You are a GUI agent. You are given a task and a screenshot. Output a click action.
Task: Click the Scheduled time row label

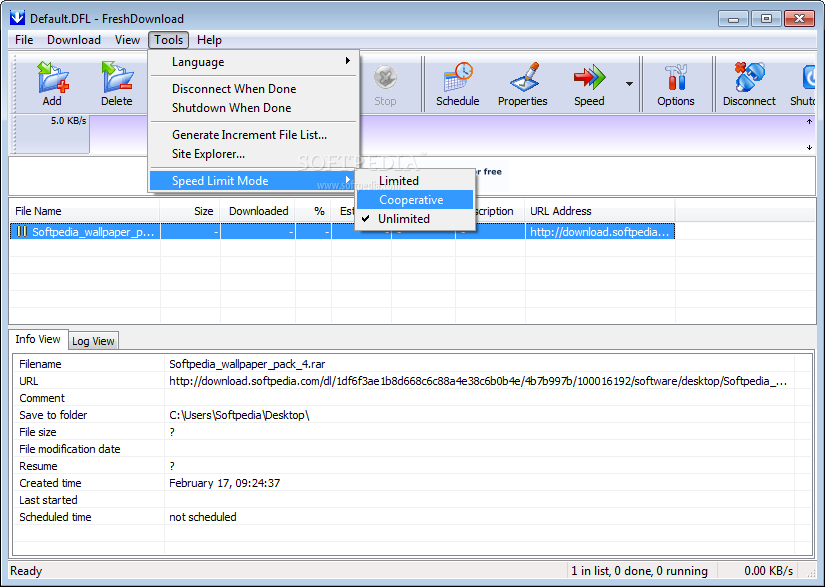pos(55,517)
